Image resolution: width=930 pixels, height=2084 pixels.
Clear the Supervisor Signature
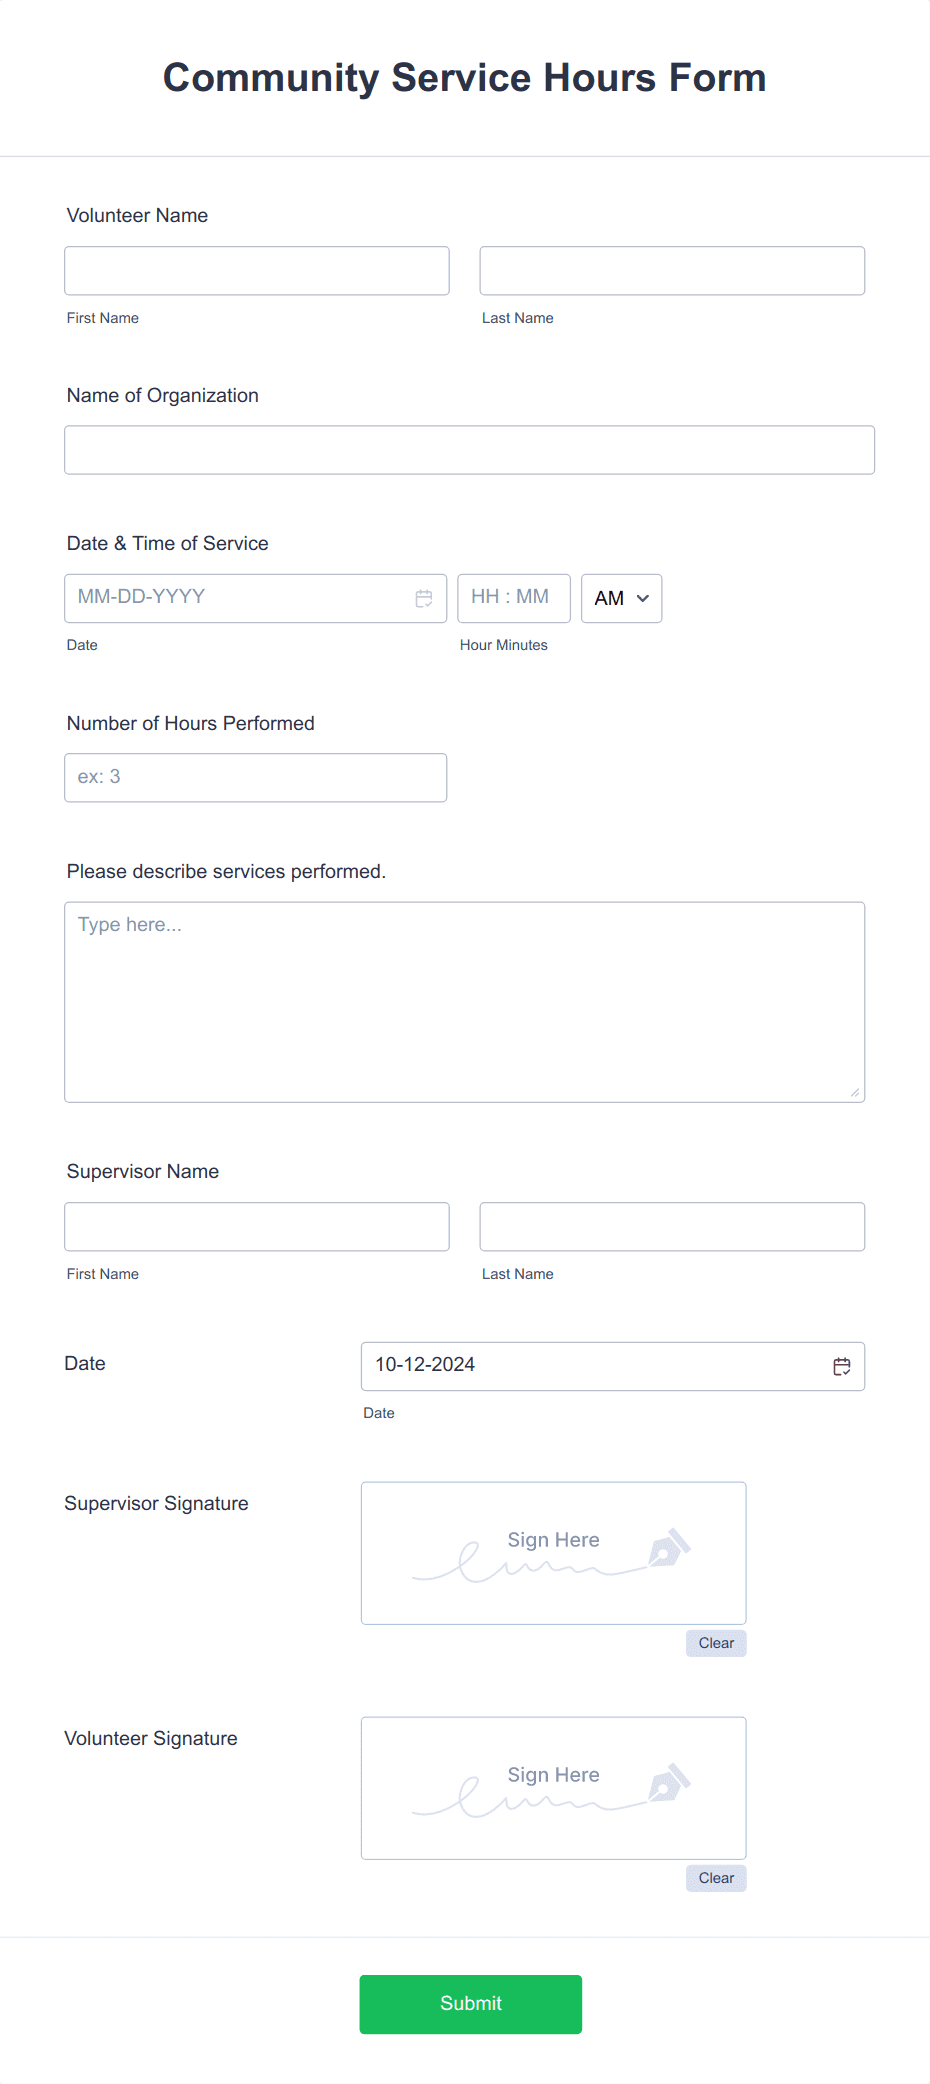click(x=715, y=1643)
